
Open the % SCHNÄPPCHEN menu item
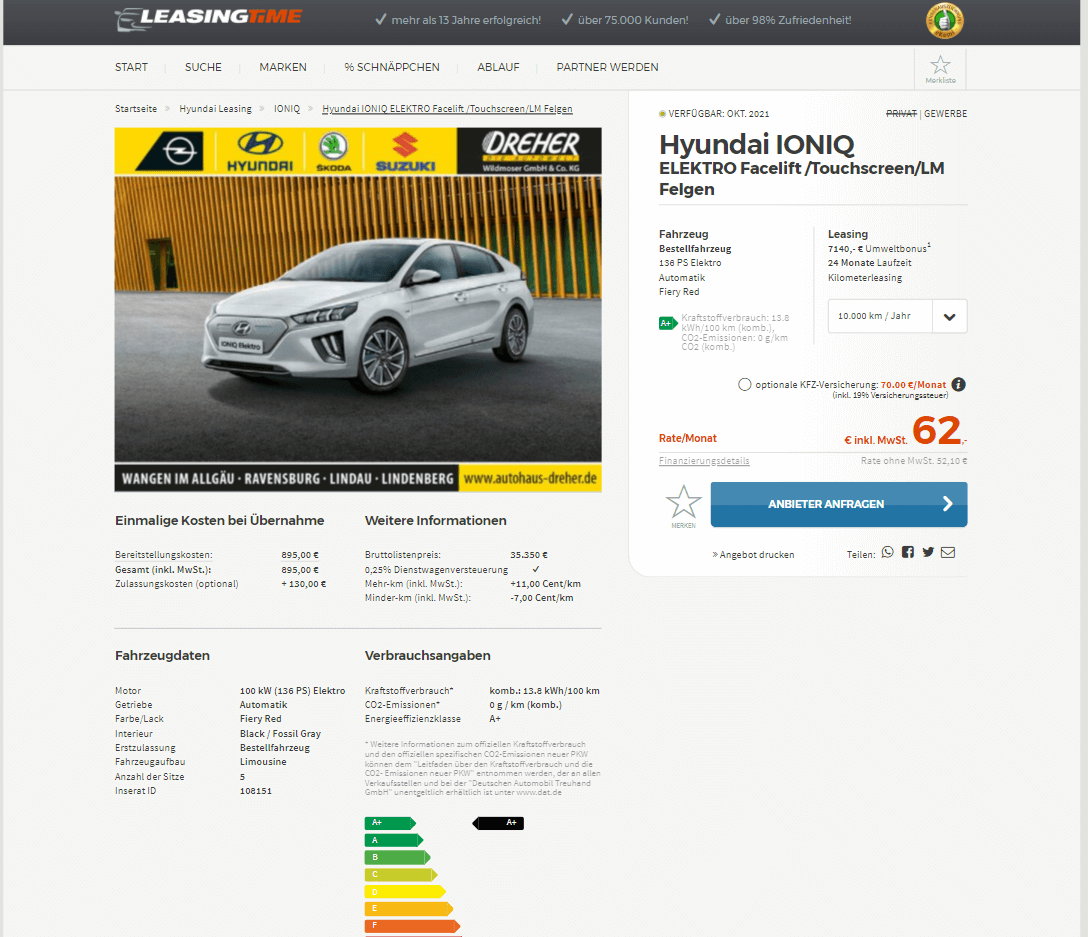[x=392, y=67]
